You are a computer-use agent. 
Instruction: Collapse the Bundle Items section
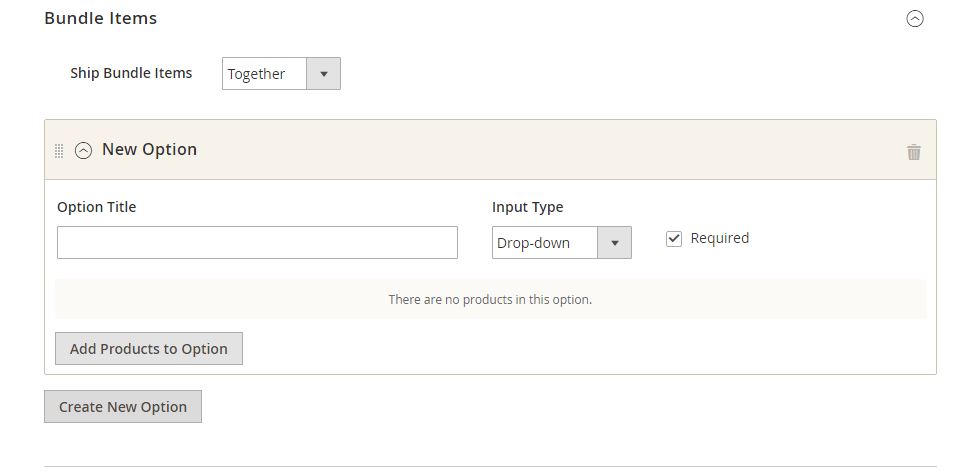point(915,19)
